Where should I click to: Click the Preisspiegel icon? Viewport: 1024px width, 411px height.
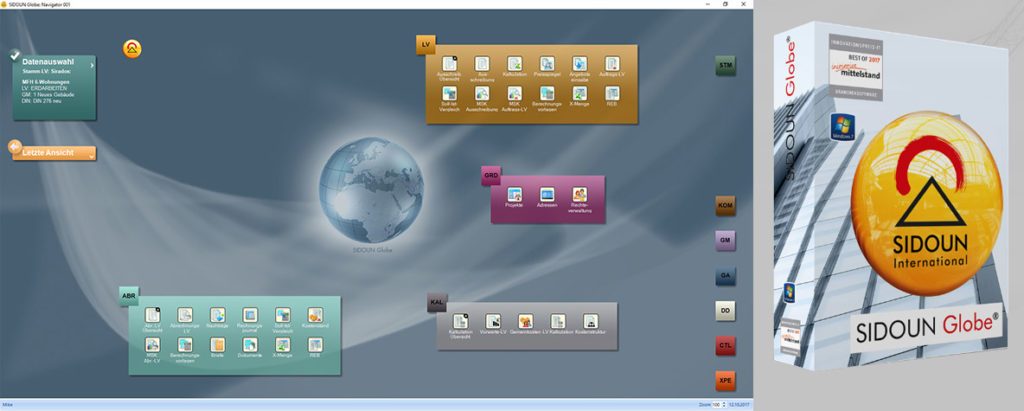coord(547,65)
